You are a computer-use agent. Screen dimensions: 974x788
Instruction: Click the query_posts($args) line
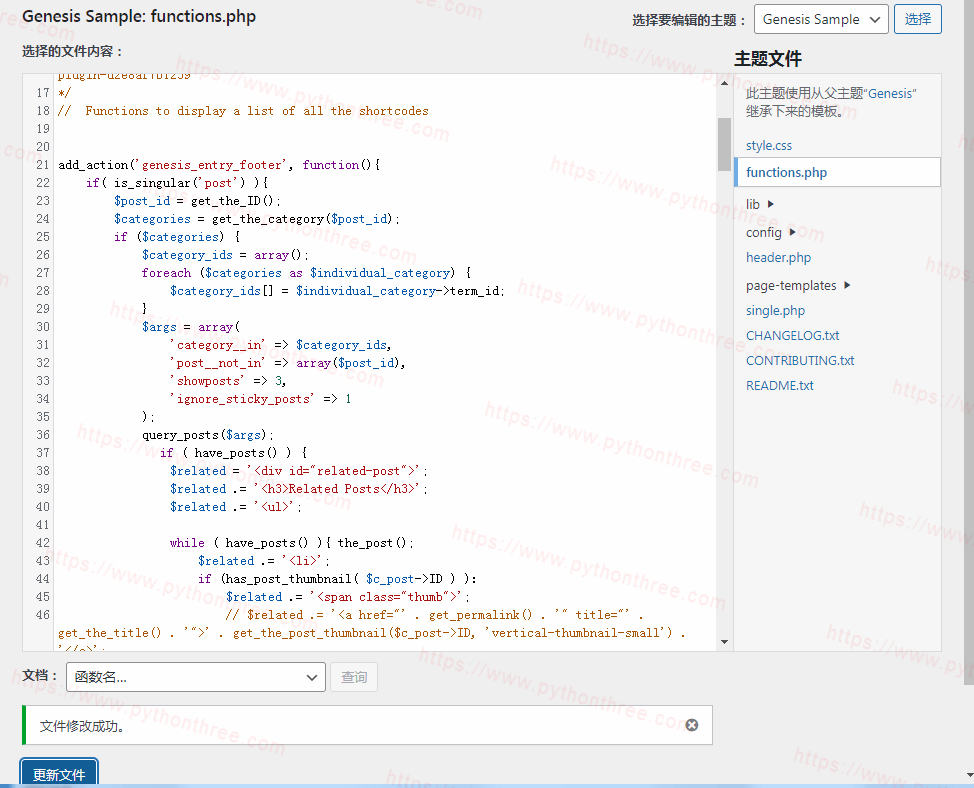click(x=208, y=435)
